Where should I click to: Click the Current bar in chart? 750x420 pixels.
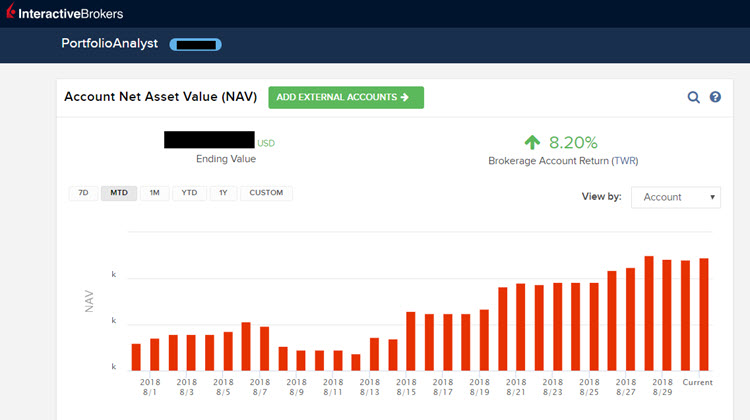704,314
